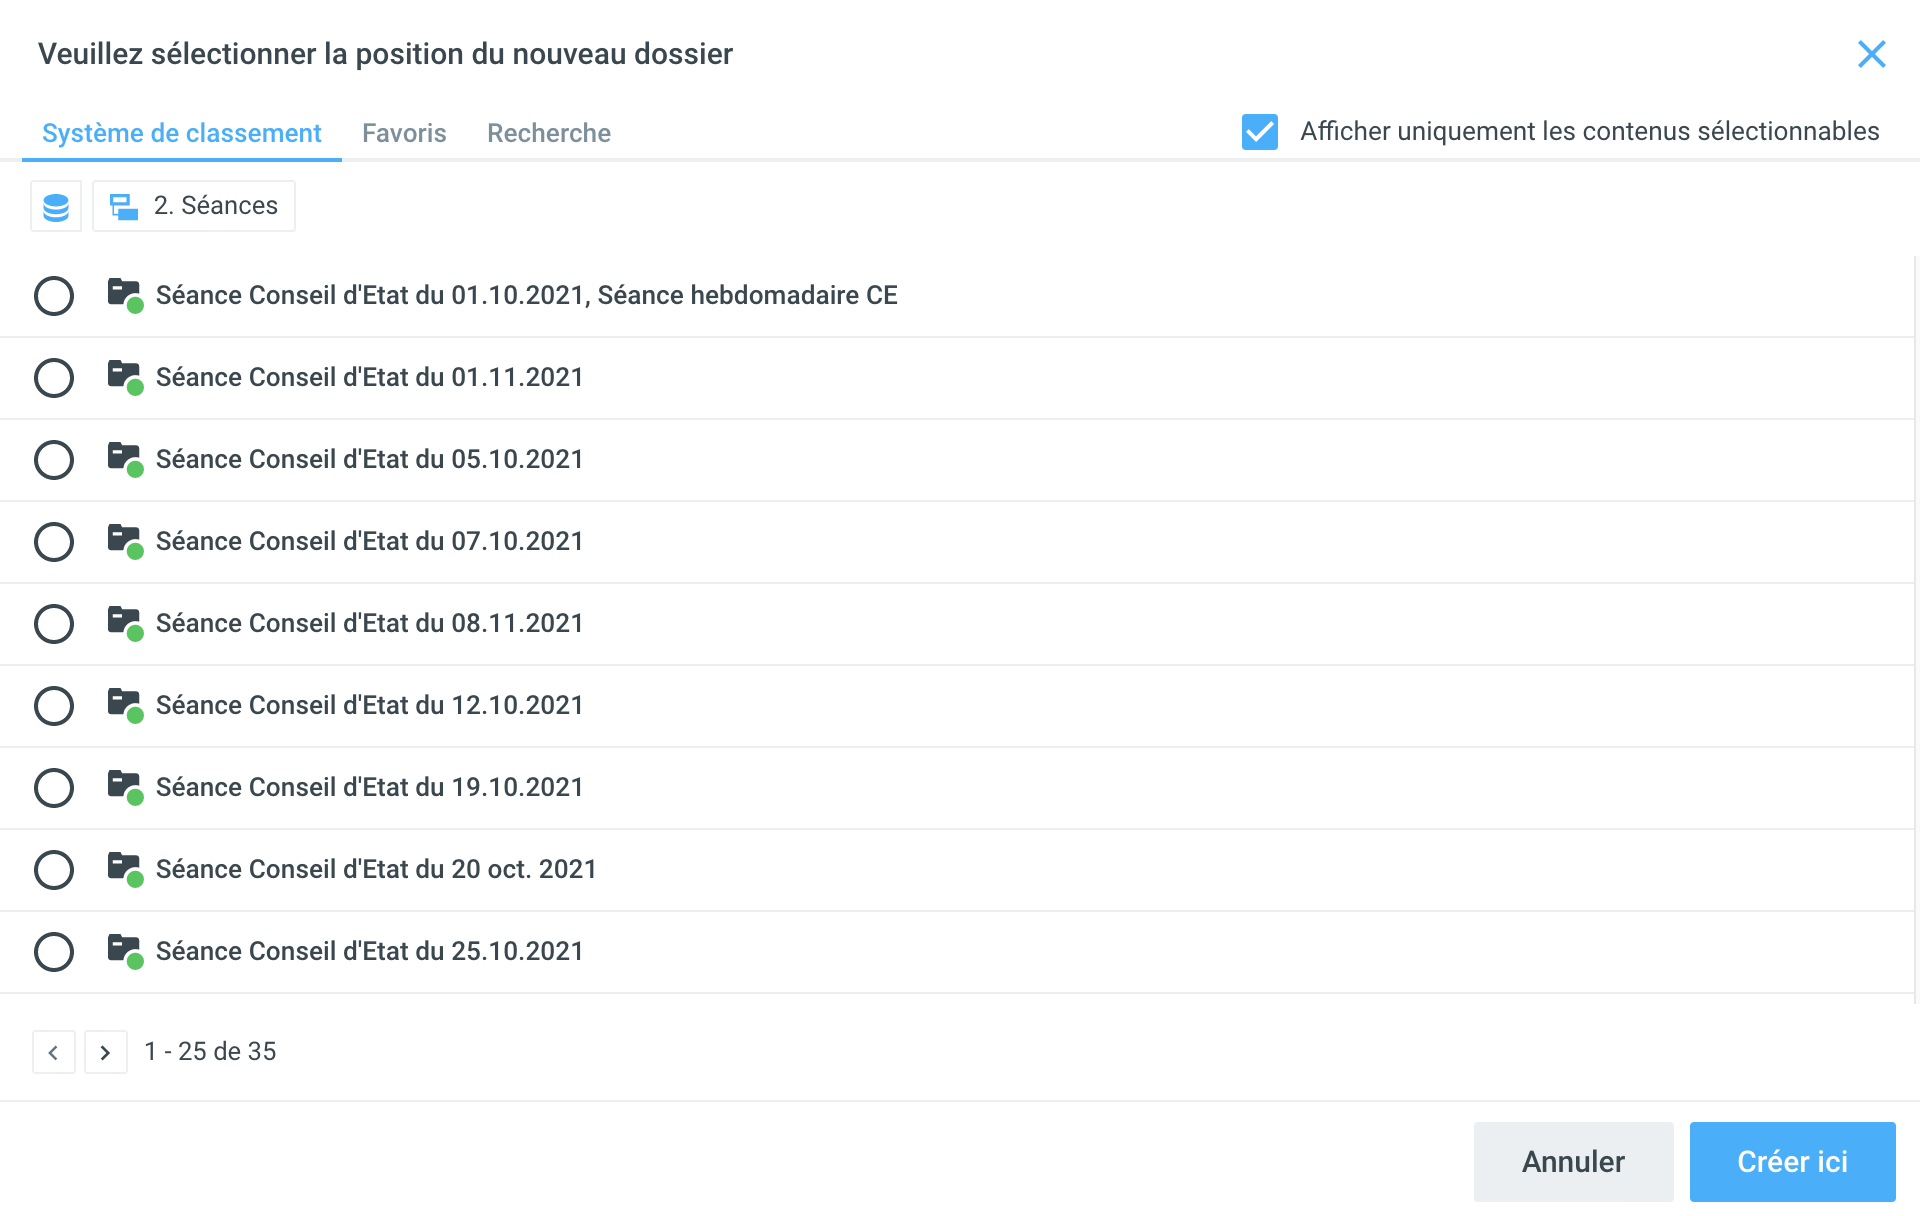Select radio for Séance du 20 oct. 2021
The width and height of the screenshot is (1920, 1216).
[54, 870]
